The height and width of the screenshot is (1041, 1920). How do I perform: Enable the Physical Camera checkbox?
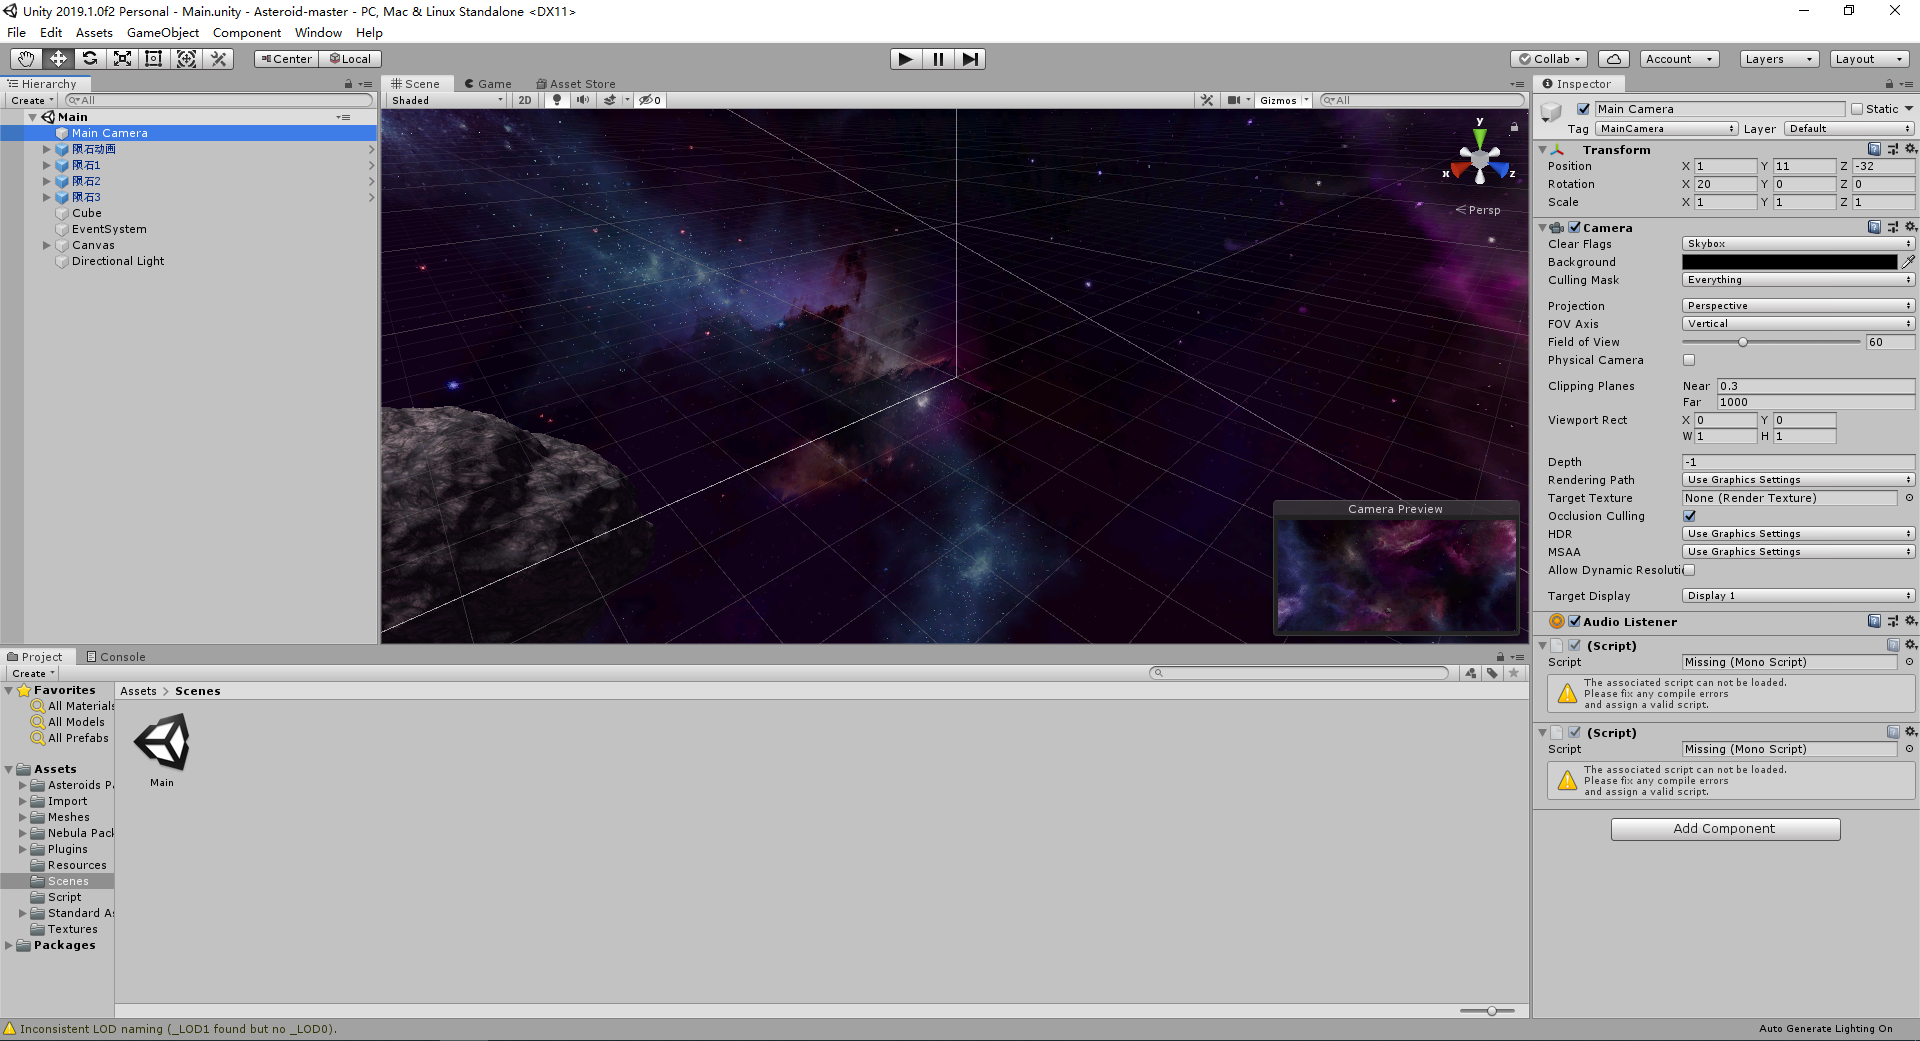pyautogui.click(x=1689, y=360)
